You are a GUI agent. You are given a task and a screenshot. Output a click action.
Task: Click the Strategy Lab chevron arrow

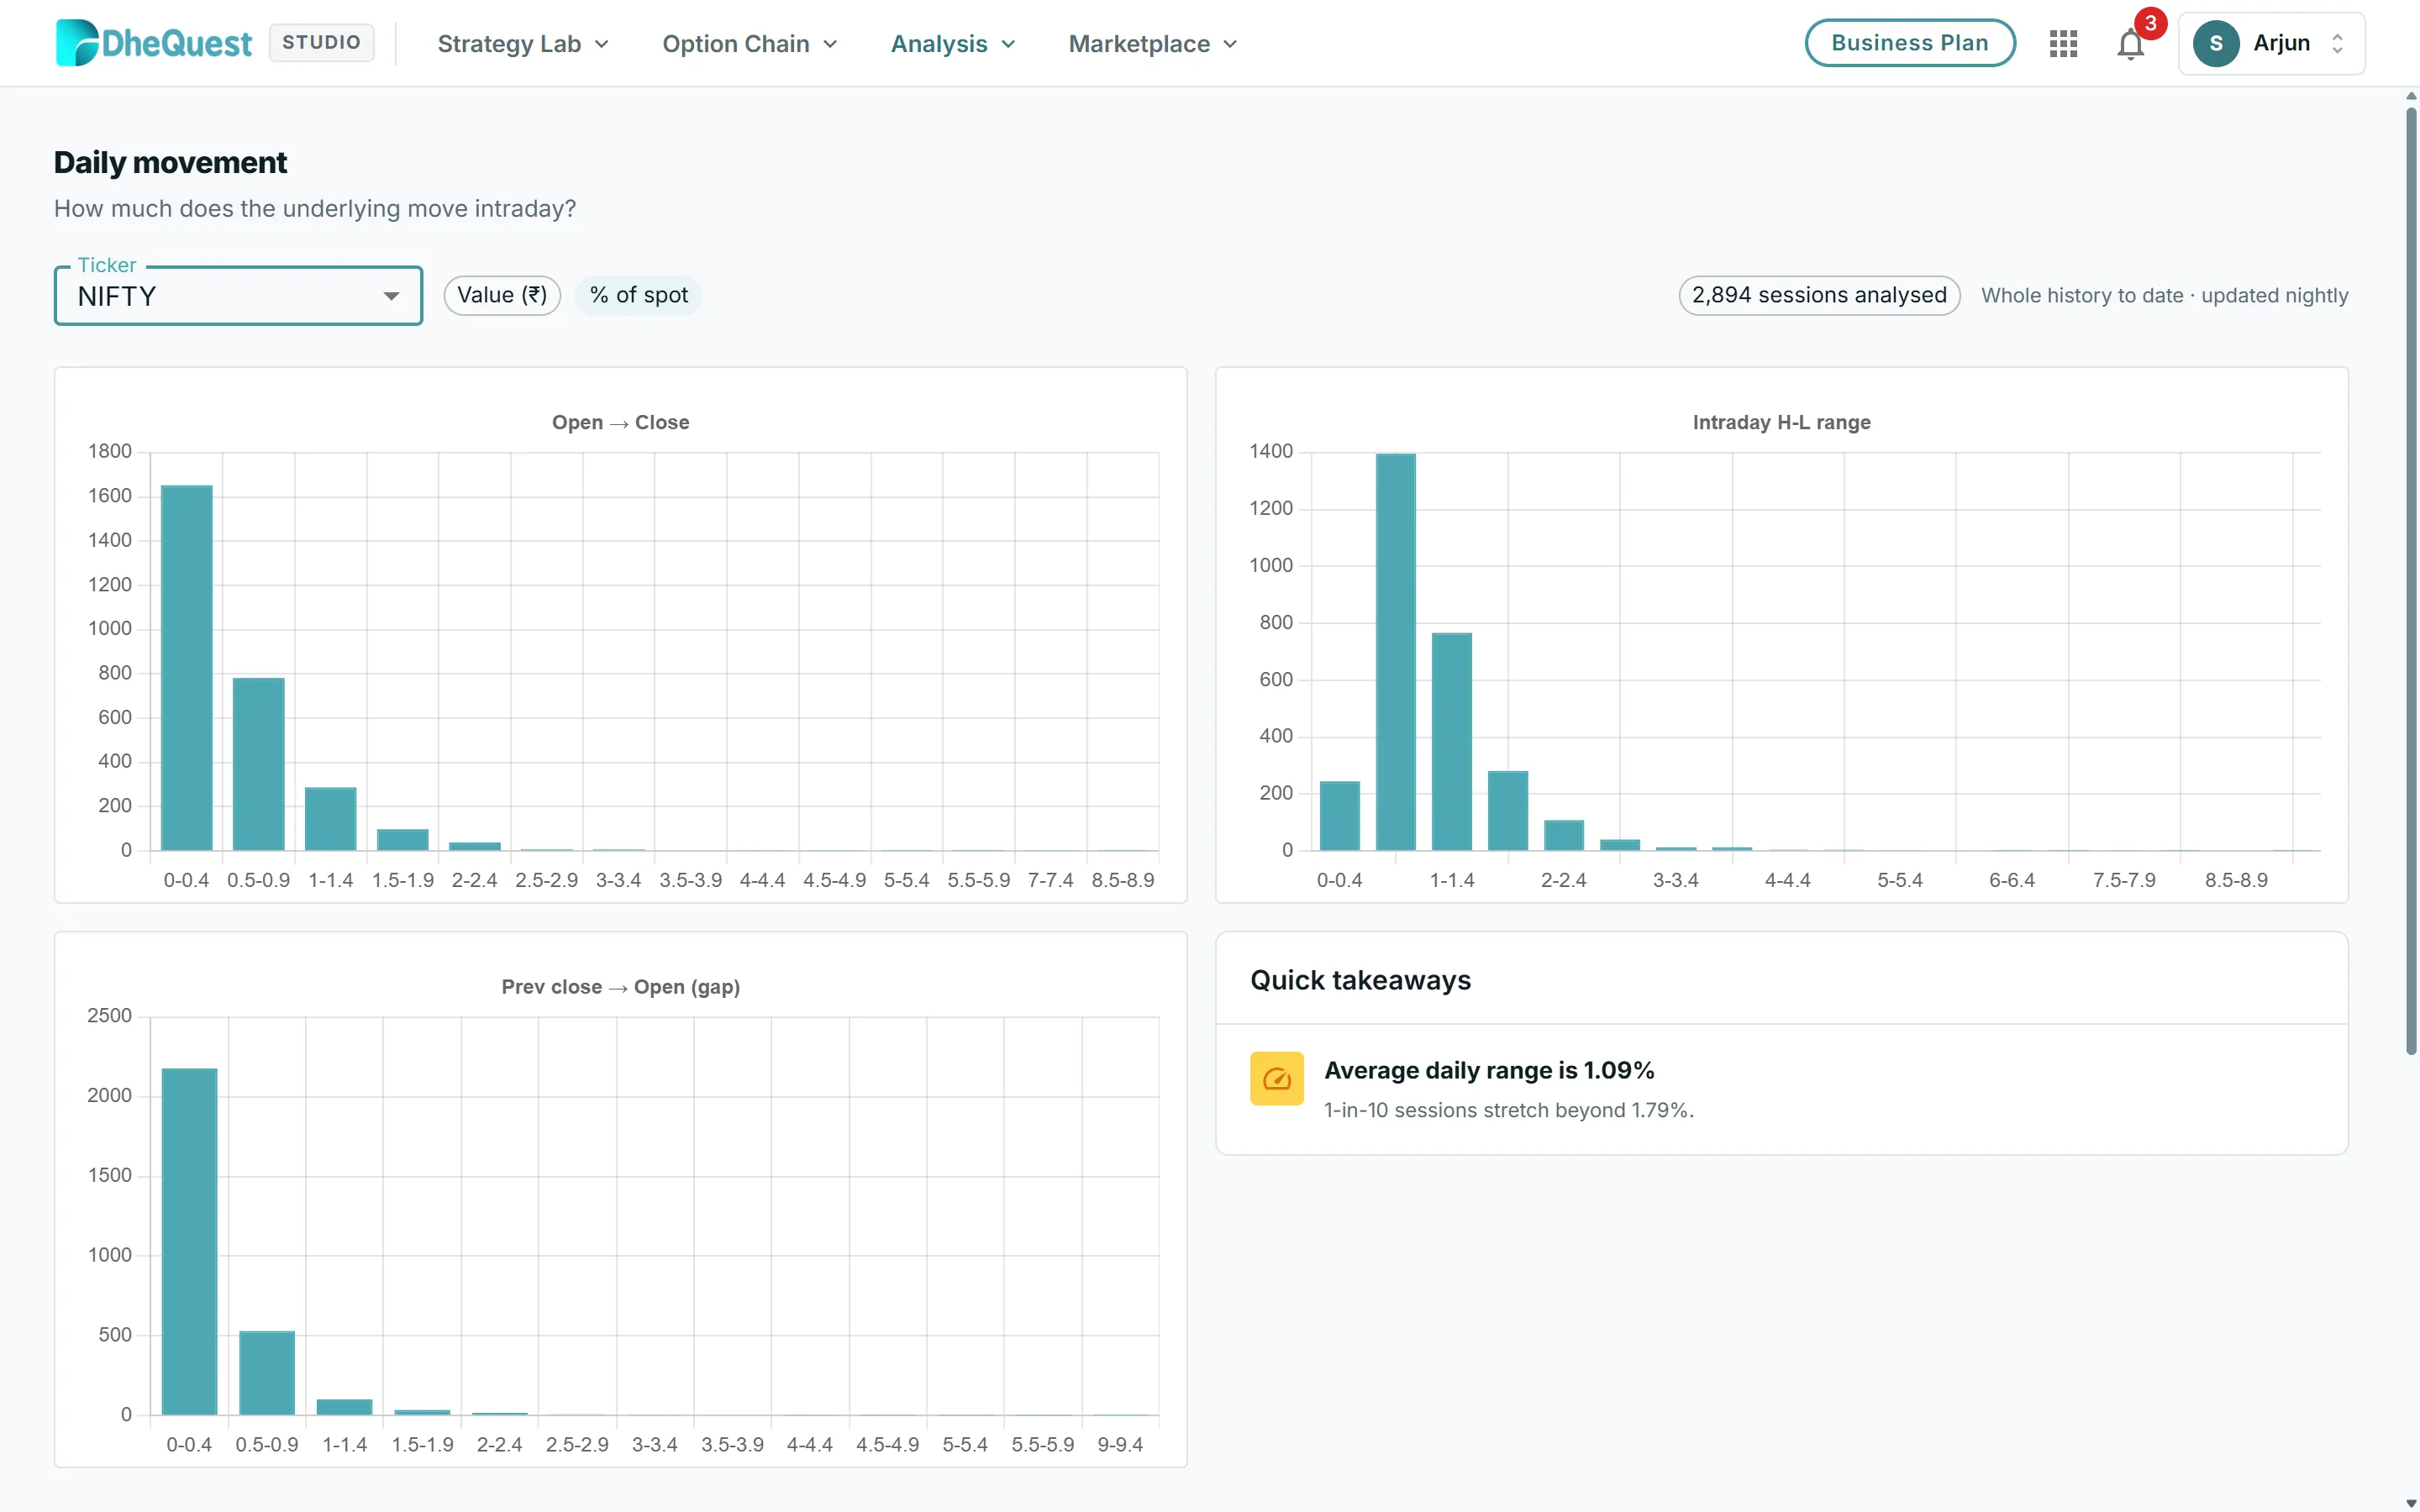pos(602,44)
